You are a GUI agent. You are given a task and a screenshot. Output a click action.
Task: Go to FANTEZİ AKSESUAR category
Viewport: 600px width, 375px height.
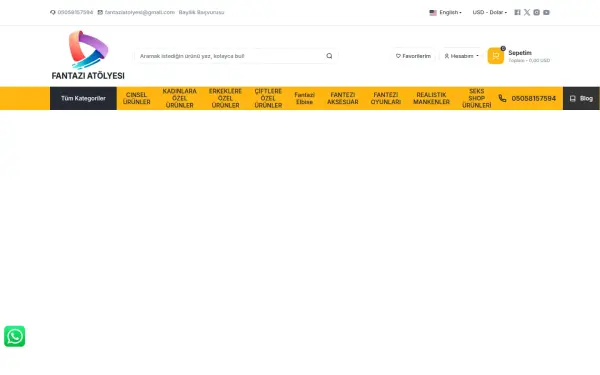pyautogui.click(x=343, y=98)
